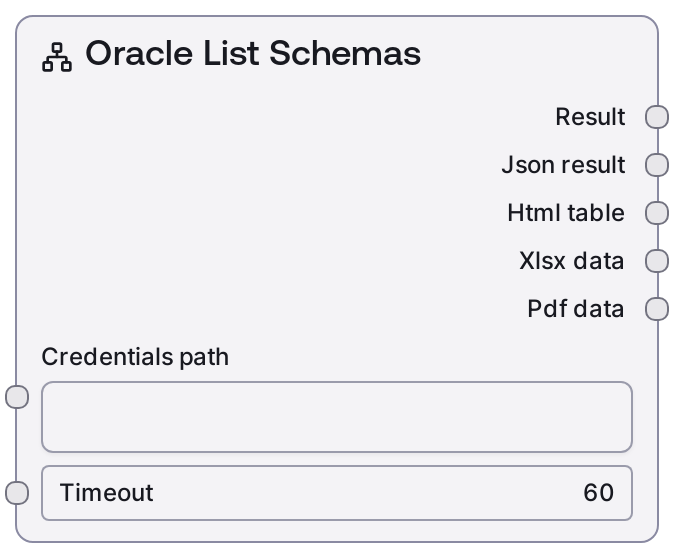Select the Oracle List Schemas node title
Viewport: 674px width, 558px height.
252,54
